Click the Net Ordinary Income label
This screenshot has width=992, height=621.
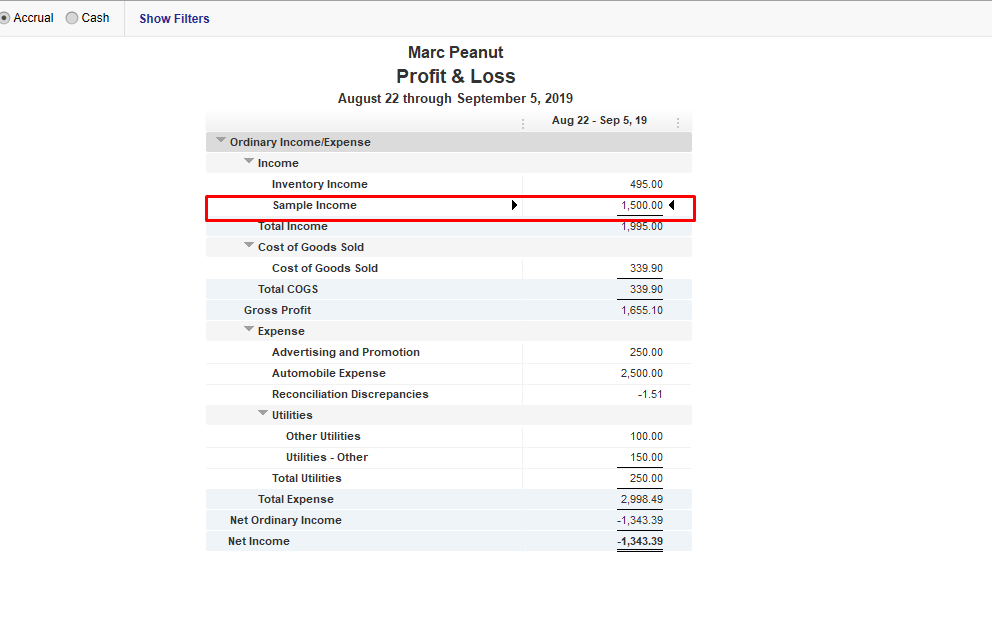coord(285,520)
